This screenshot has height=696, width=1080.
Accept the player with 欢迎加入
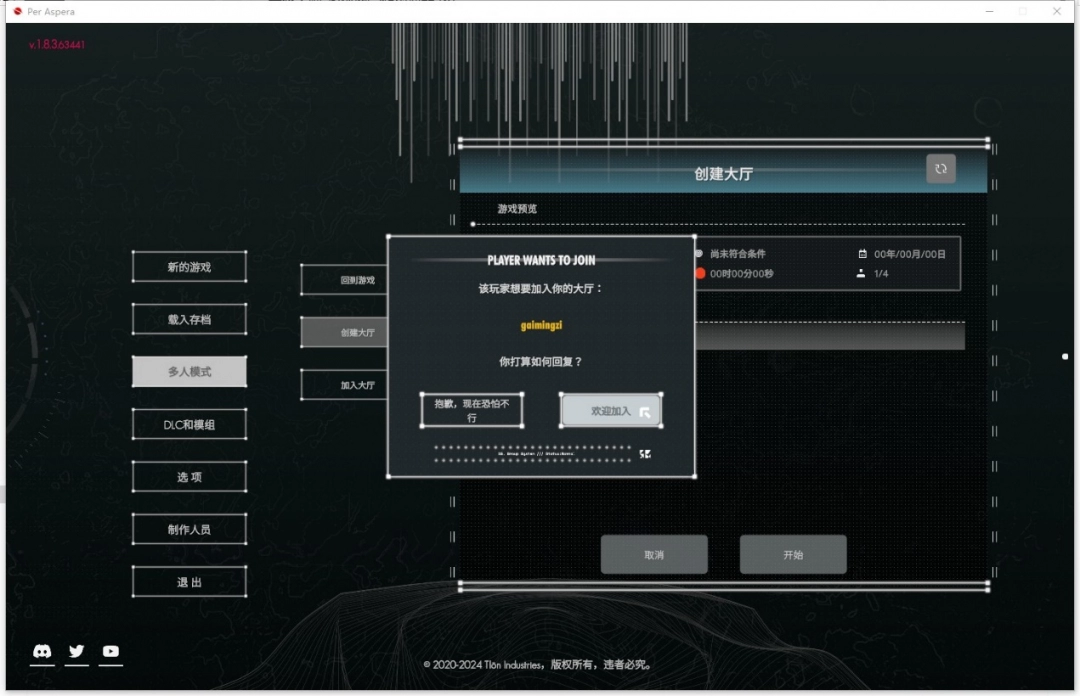tap(610, 411)
